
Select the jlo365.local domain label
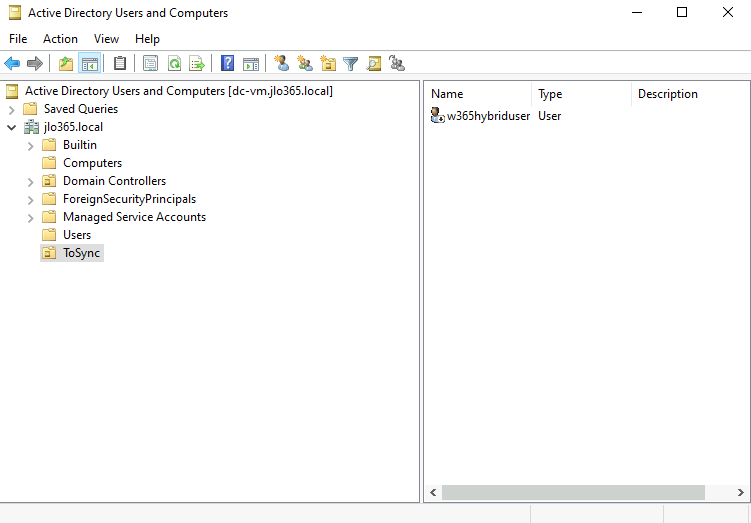tap(73, 127)
